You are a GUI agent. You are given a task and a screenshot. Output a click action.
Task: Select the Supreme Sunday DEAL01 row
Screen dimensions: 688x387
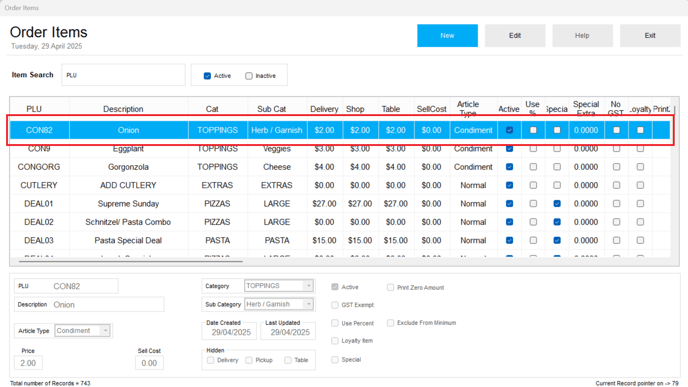tap(340, 204)
